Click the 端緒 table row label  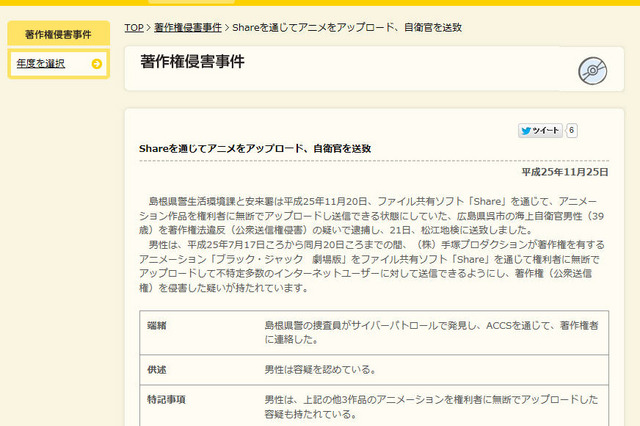click(x=157, y=326)
